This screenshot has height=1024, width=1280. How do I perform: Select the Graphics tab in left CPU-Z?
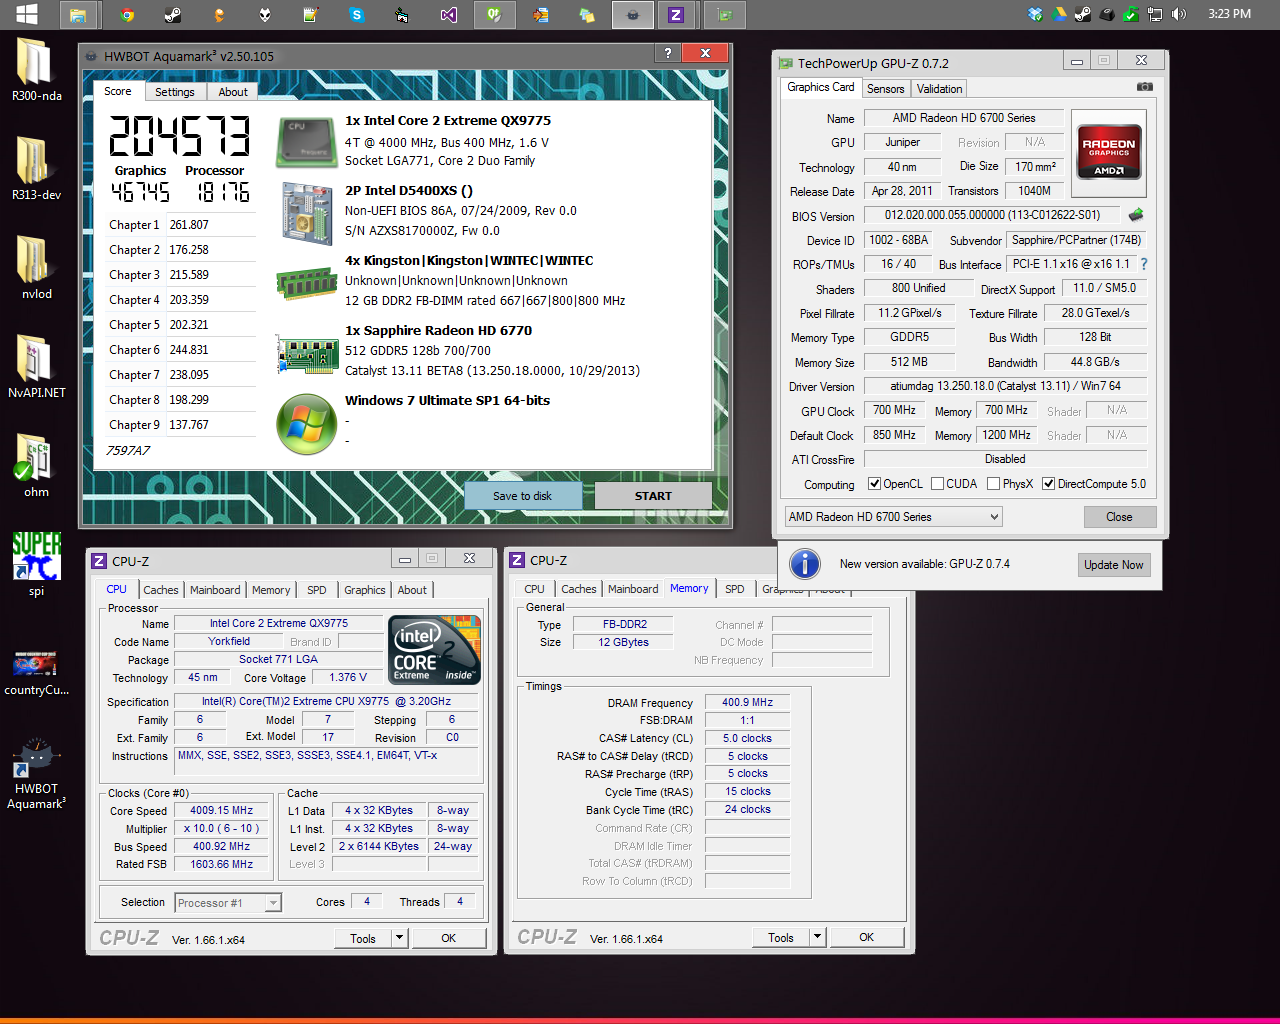(365, 590)
